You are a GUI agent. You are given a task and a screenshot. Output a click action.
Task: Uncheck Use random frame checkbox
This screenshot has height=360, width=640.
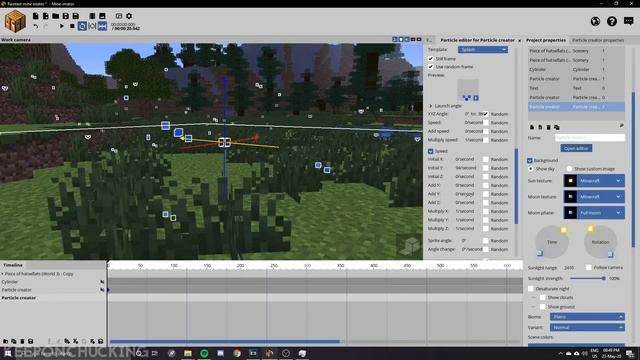(x=431, y=67)
